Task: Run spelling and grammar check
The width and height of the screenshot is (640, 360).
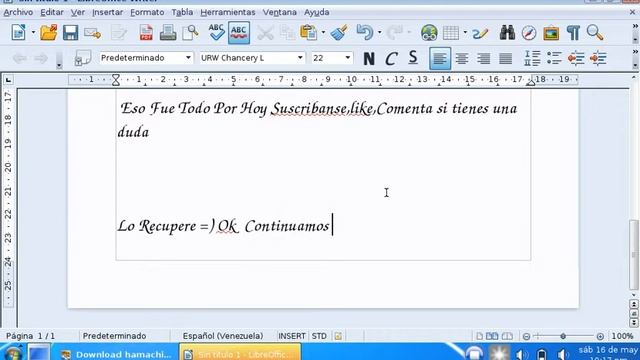Action: click(216, 33)
